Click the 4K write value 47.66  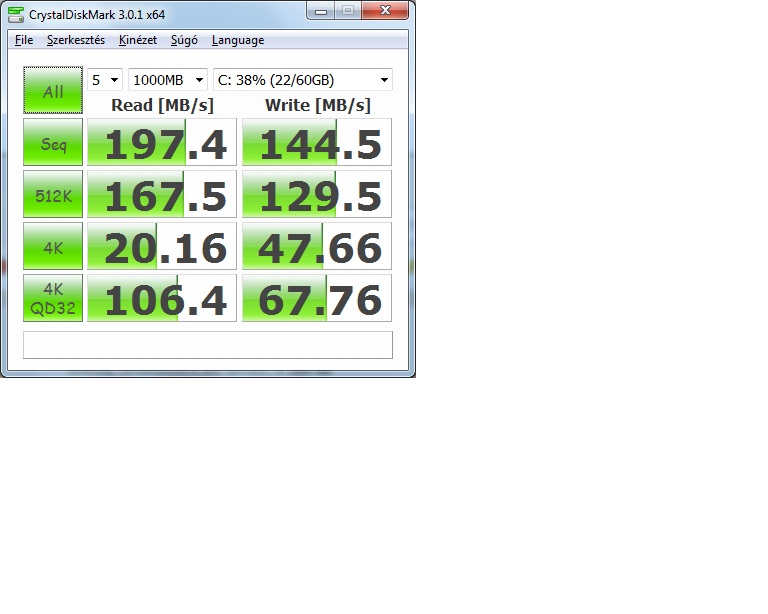[x=317, y=246]
